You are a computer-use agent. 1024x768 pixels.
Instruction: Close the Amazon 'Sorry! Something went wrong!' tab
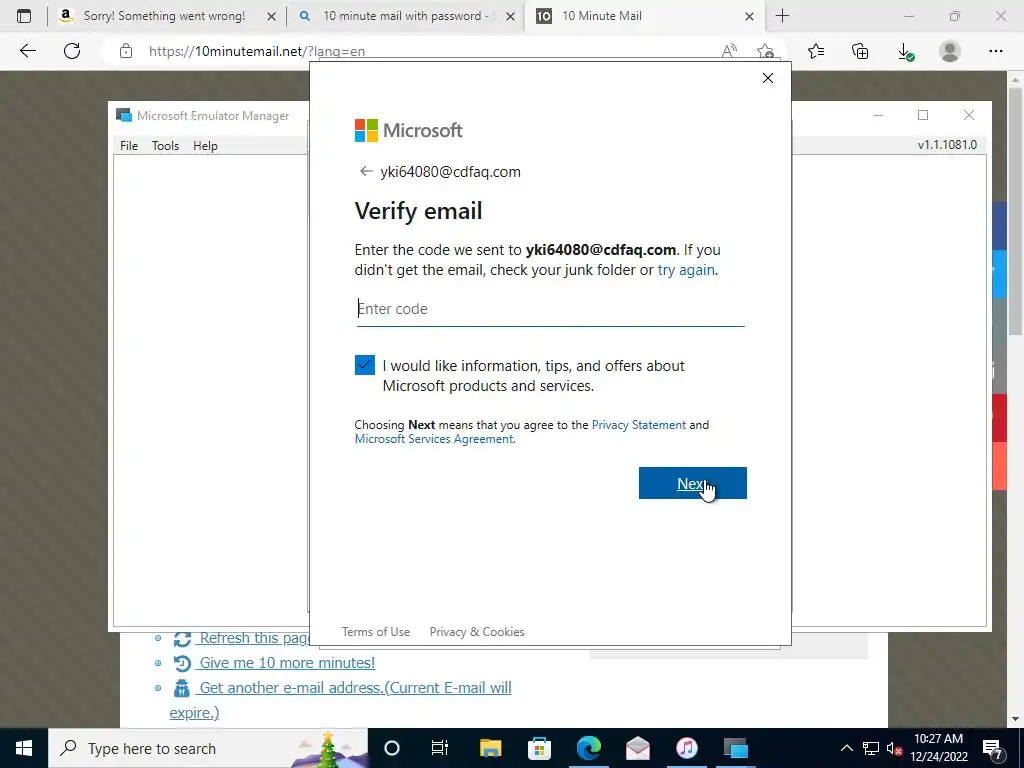[271, 16]
